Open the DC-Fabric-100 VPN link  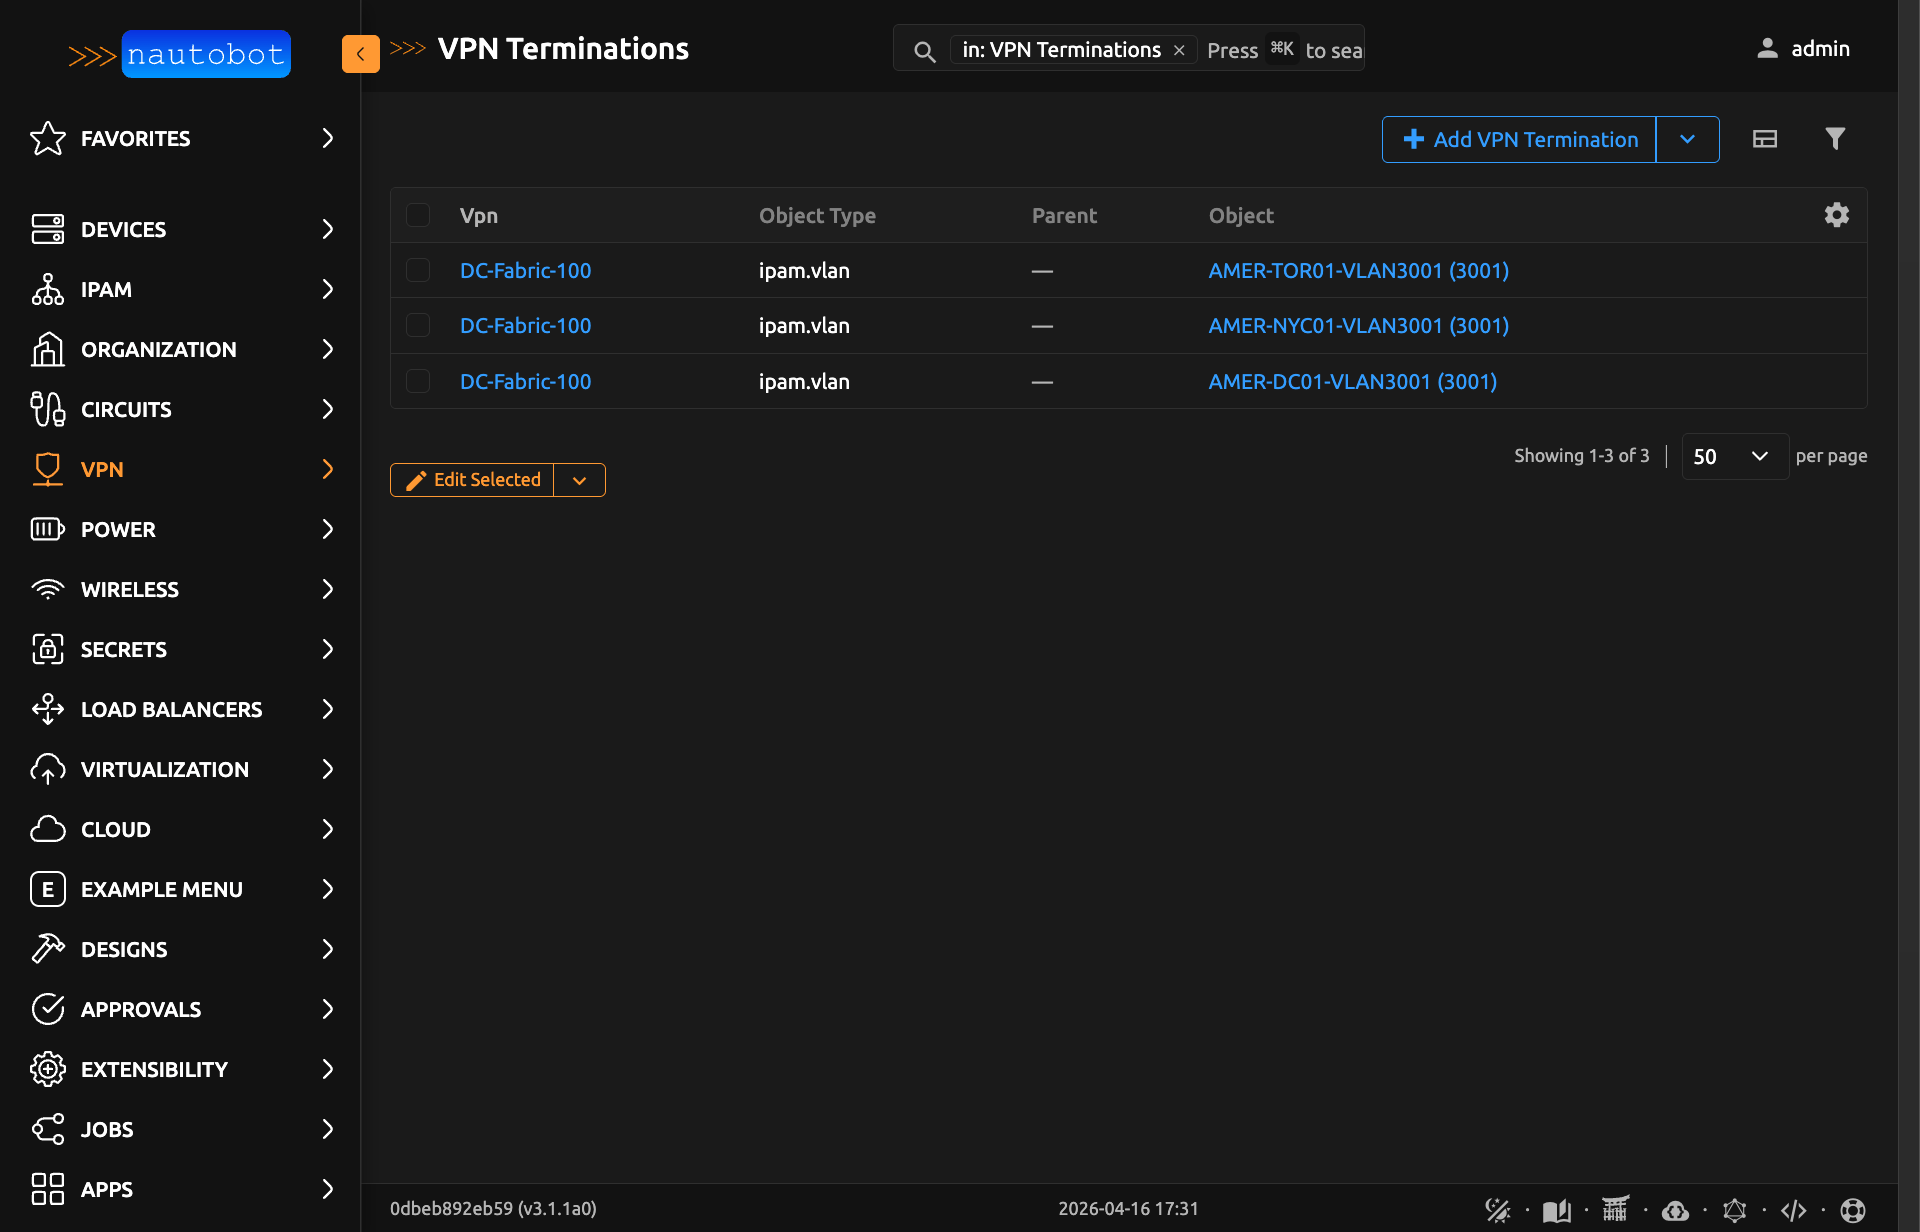pos(525,270)
